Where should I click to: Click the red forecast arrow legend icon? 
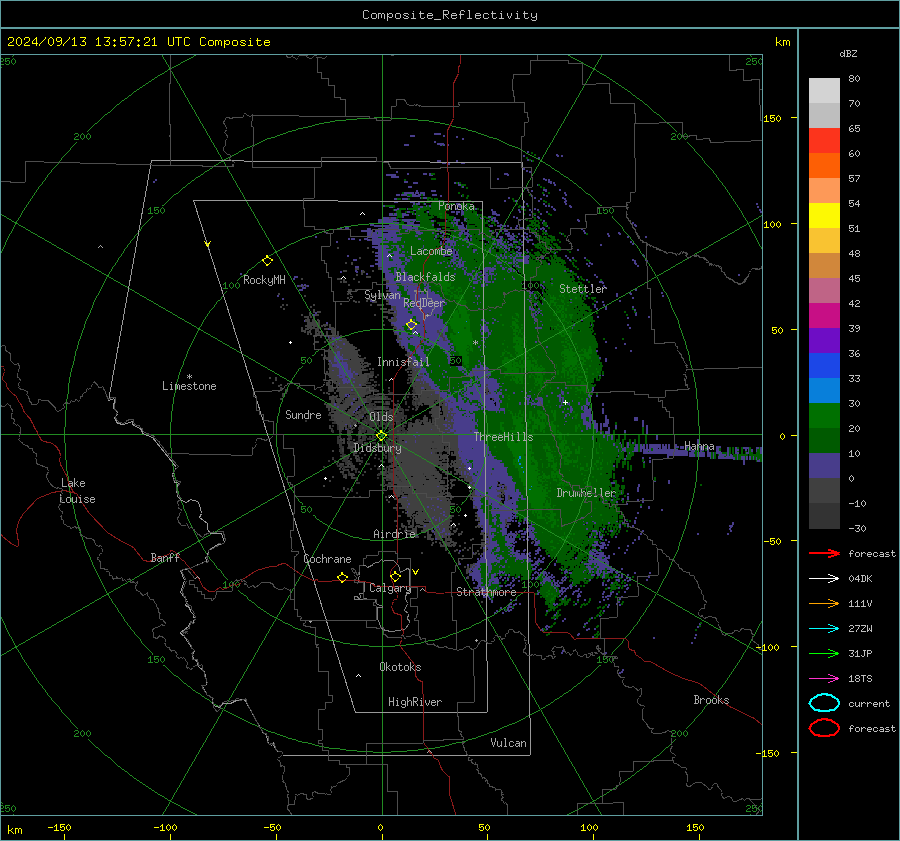[824, 553]
